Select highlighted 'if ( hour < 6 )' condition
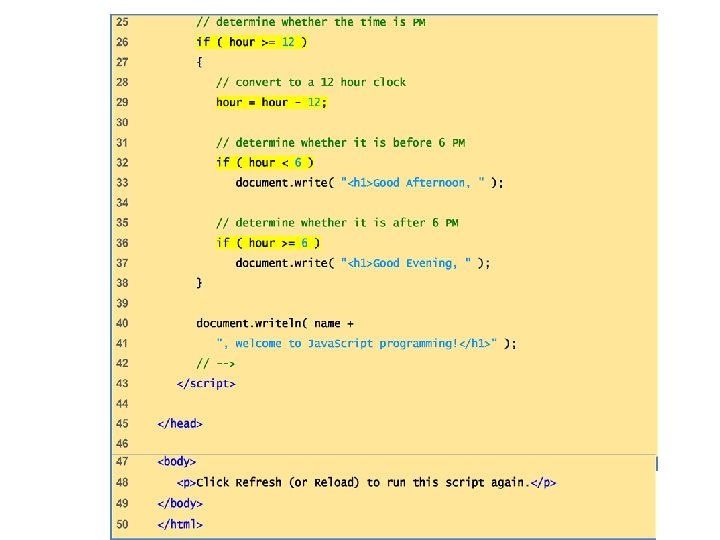Screen dimensions: 720x540 click(x=265, y=163)
